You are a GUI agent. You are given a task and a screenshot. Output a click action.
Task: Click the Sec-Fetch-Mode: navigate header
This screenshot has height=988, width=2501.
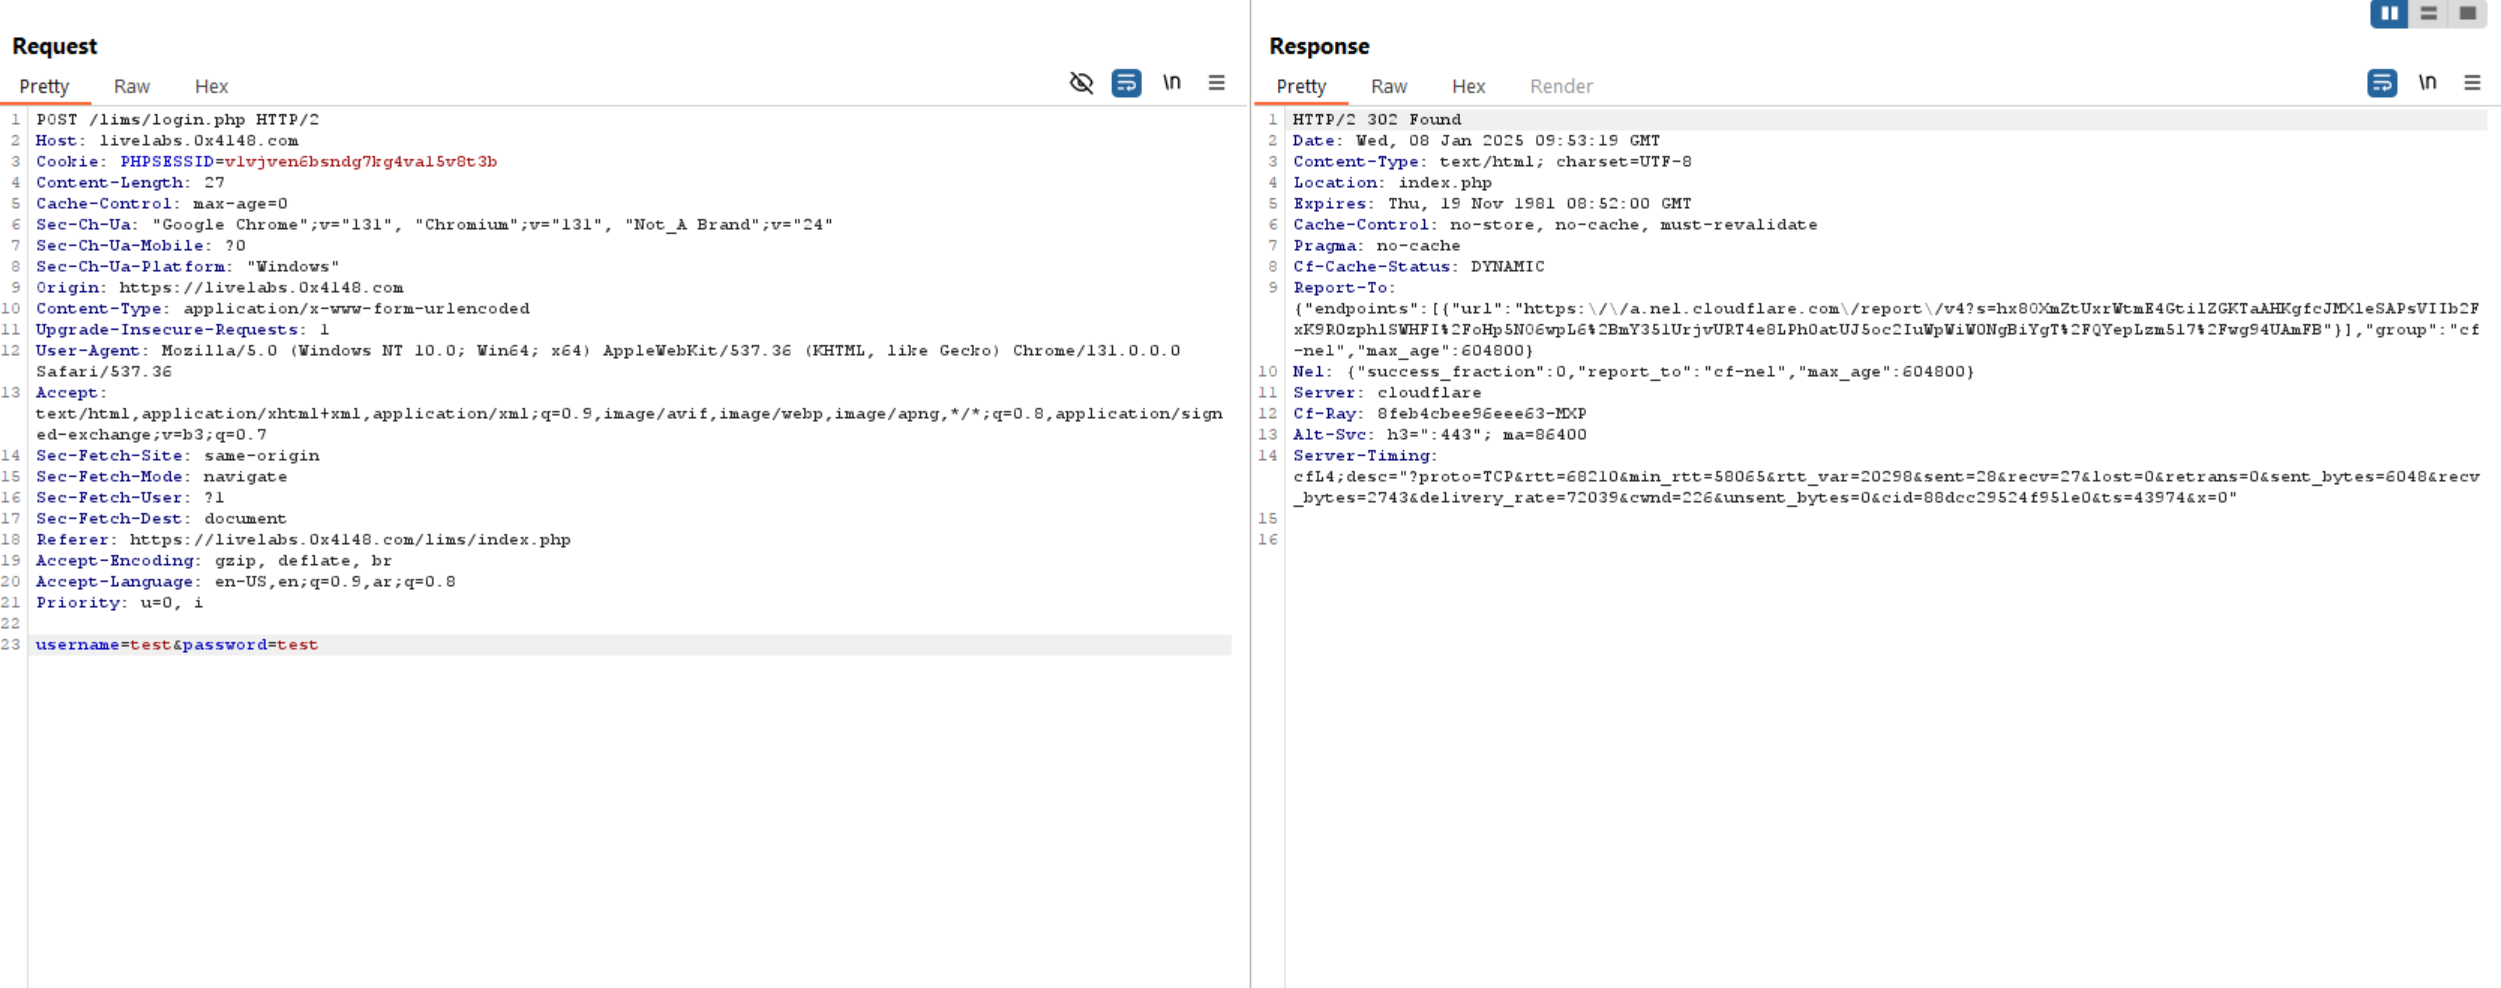[x=161, y=477]
